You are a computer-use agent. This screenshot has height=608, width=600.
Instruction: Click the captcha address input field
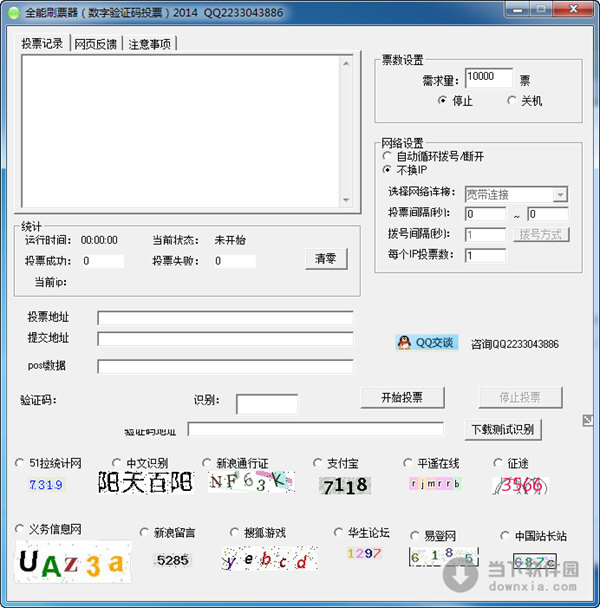[x=315, y=429]
